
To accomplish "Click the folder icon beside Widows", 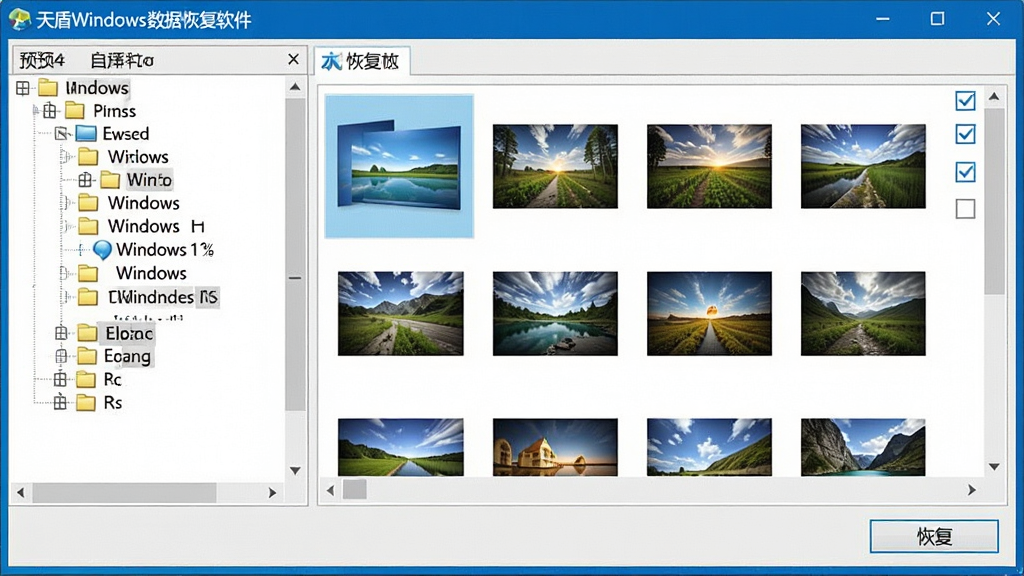I will [88, 157].
